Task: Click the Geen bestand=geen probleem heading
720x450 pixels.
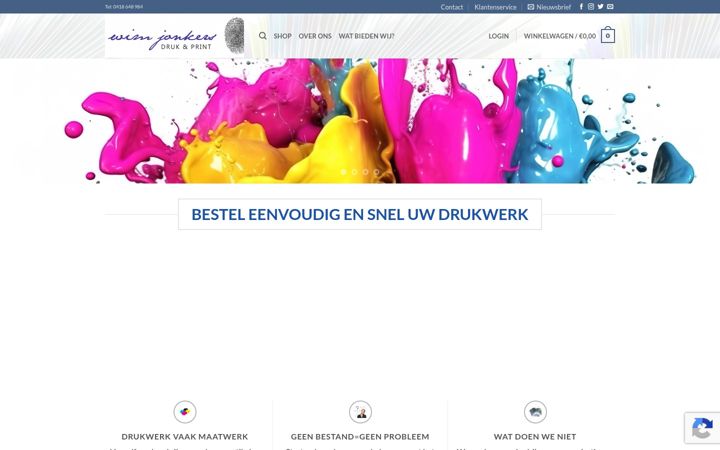Action: click(x=360, y=437)
